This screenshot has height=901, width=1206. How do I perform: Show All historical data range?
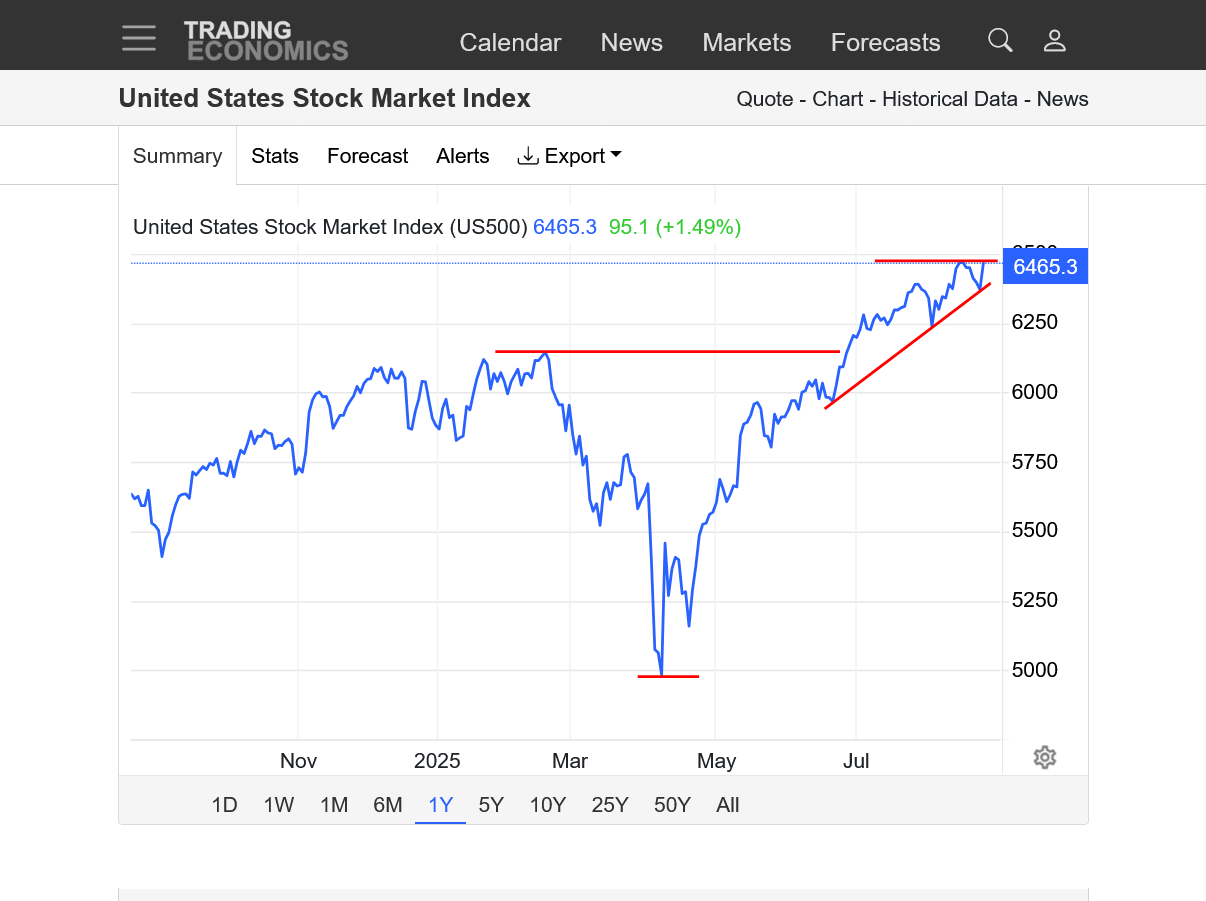coord(728,805)
